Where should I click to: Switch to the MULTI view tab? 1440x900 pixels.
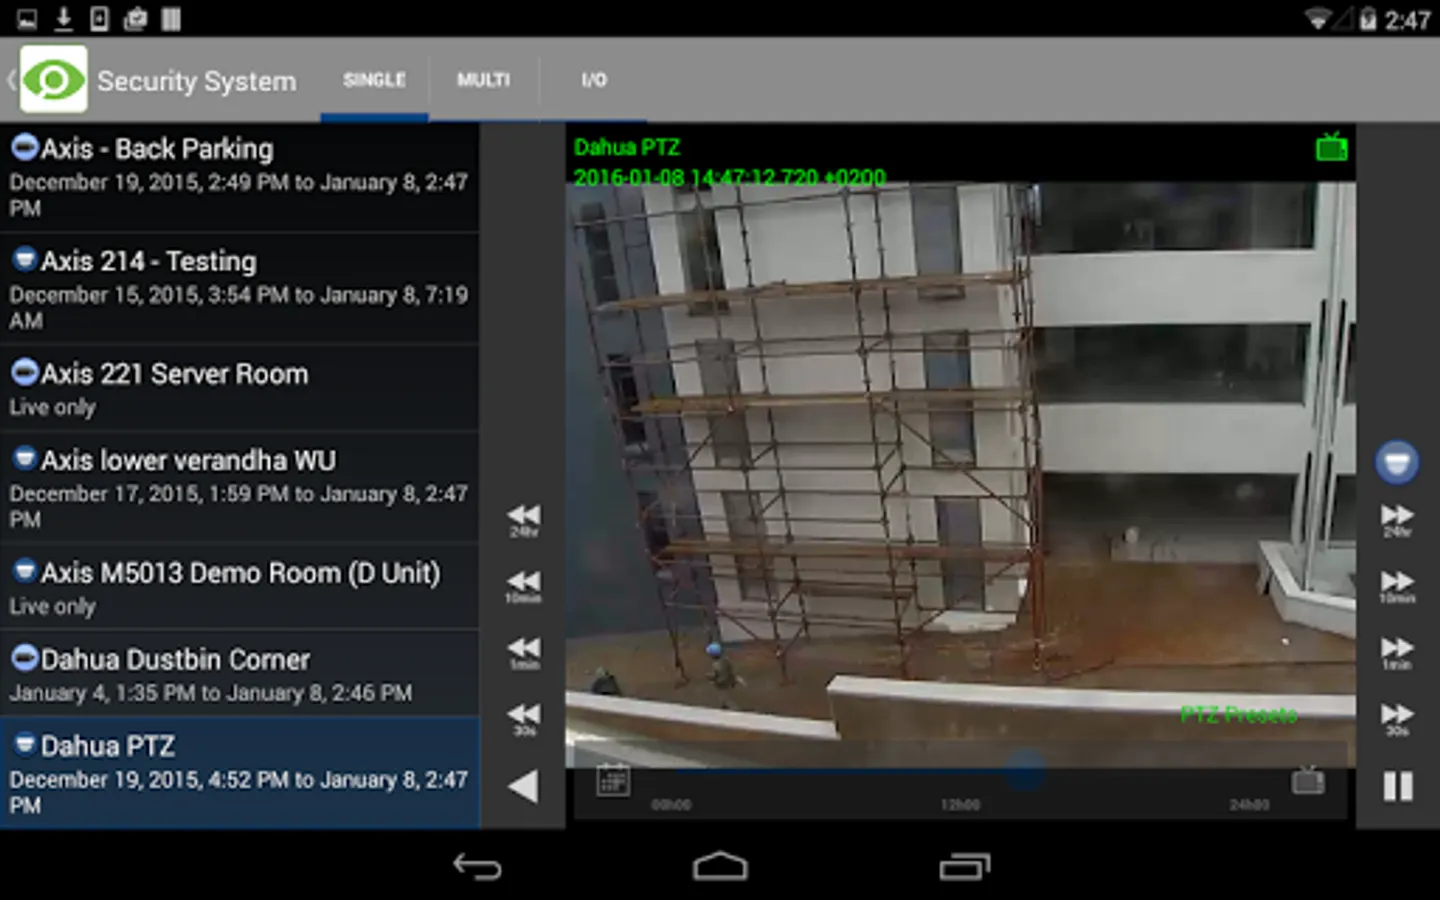pos(484,80)
